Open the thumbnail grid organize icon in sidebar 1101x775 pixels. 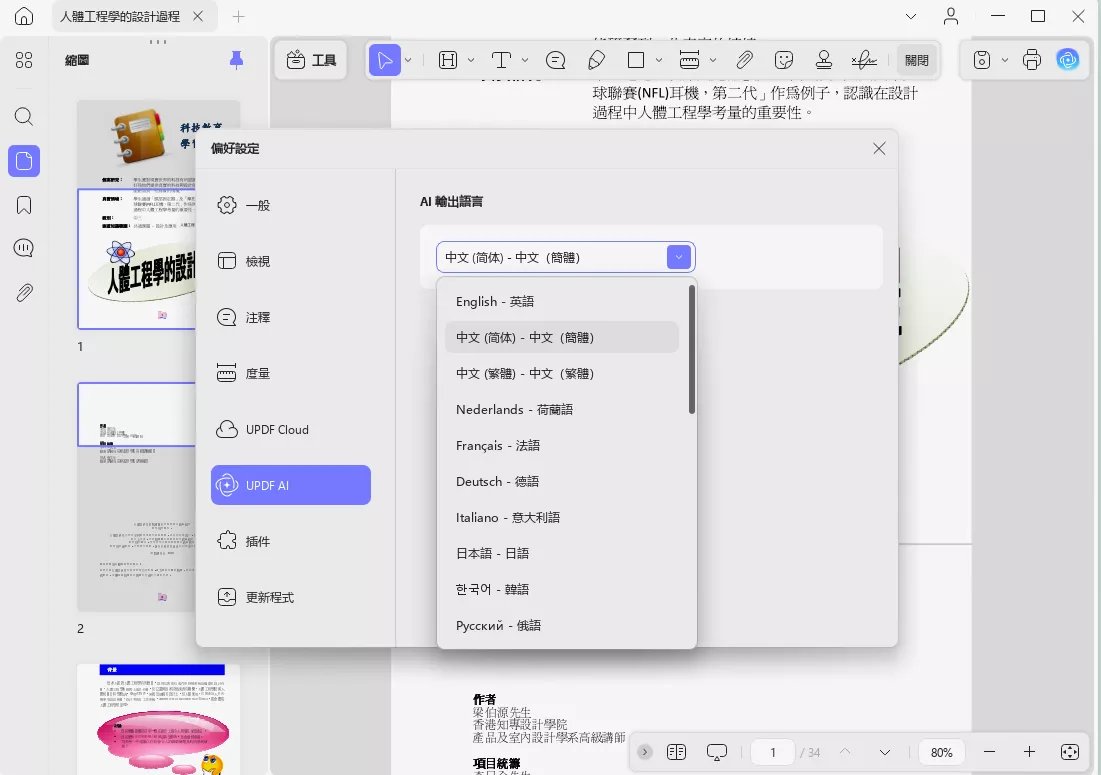pyautogui.click(x=24, y=60)
